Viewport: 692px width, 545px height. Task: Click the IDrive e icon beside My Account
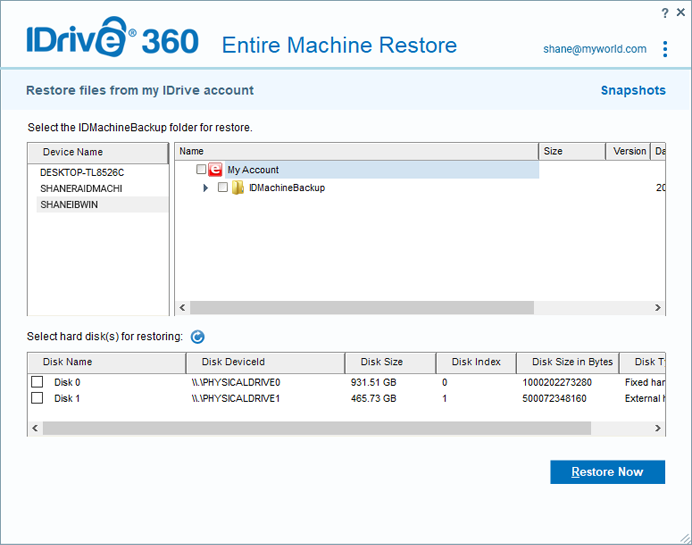[x=215, y=169]
